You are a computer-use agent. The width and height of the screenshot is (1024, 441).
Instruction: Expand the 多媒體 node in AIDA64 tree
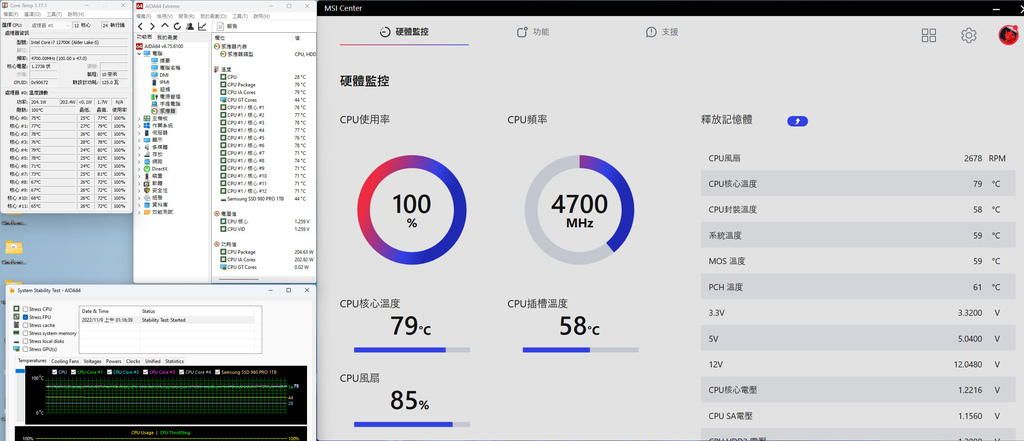139,147
